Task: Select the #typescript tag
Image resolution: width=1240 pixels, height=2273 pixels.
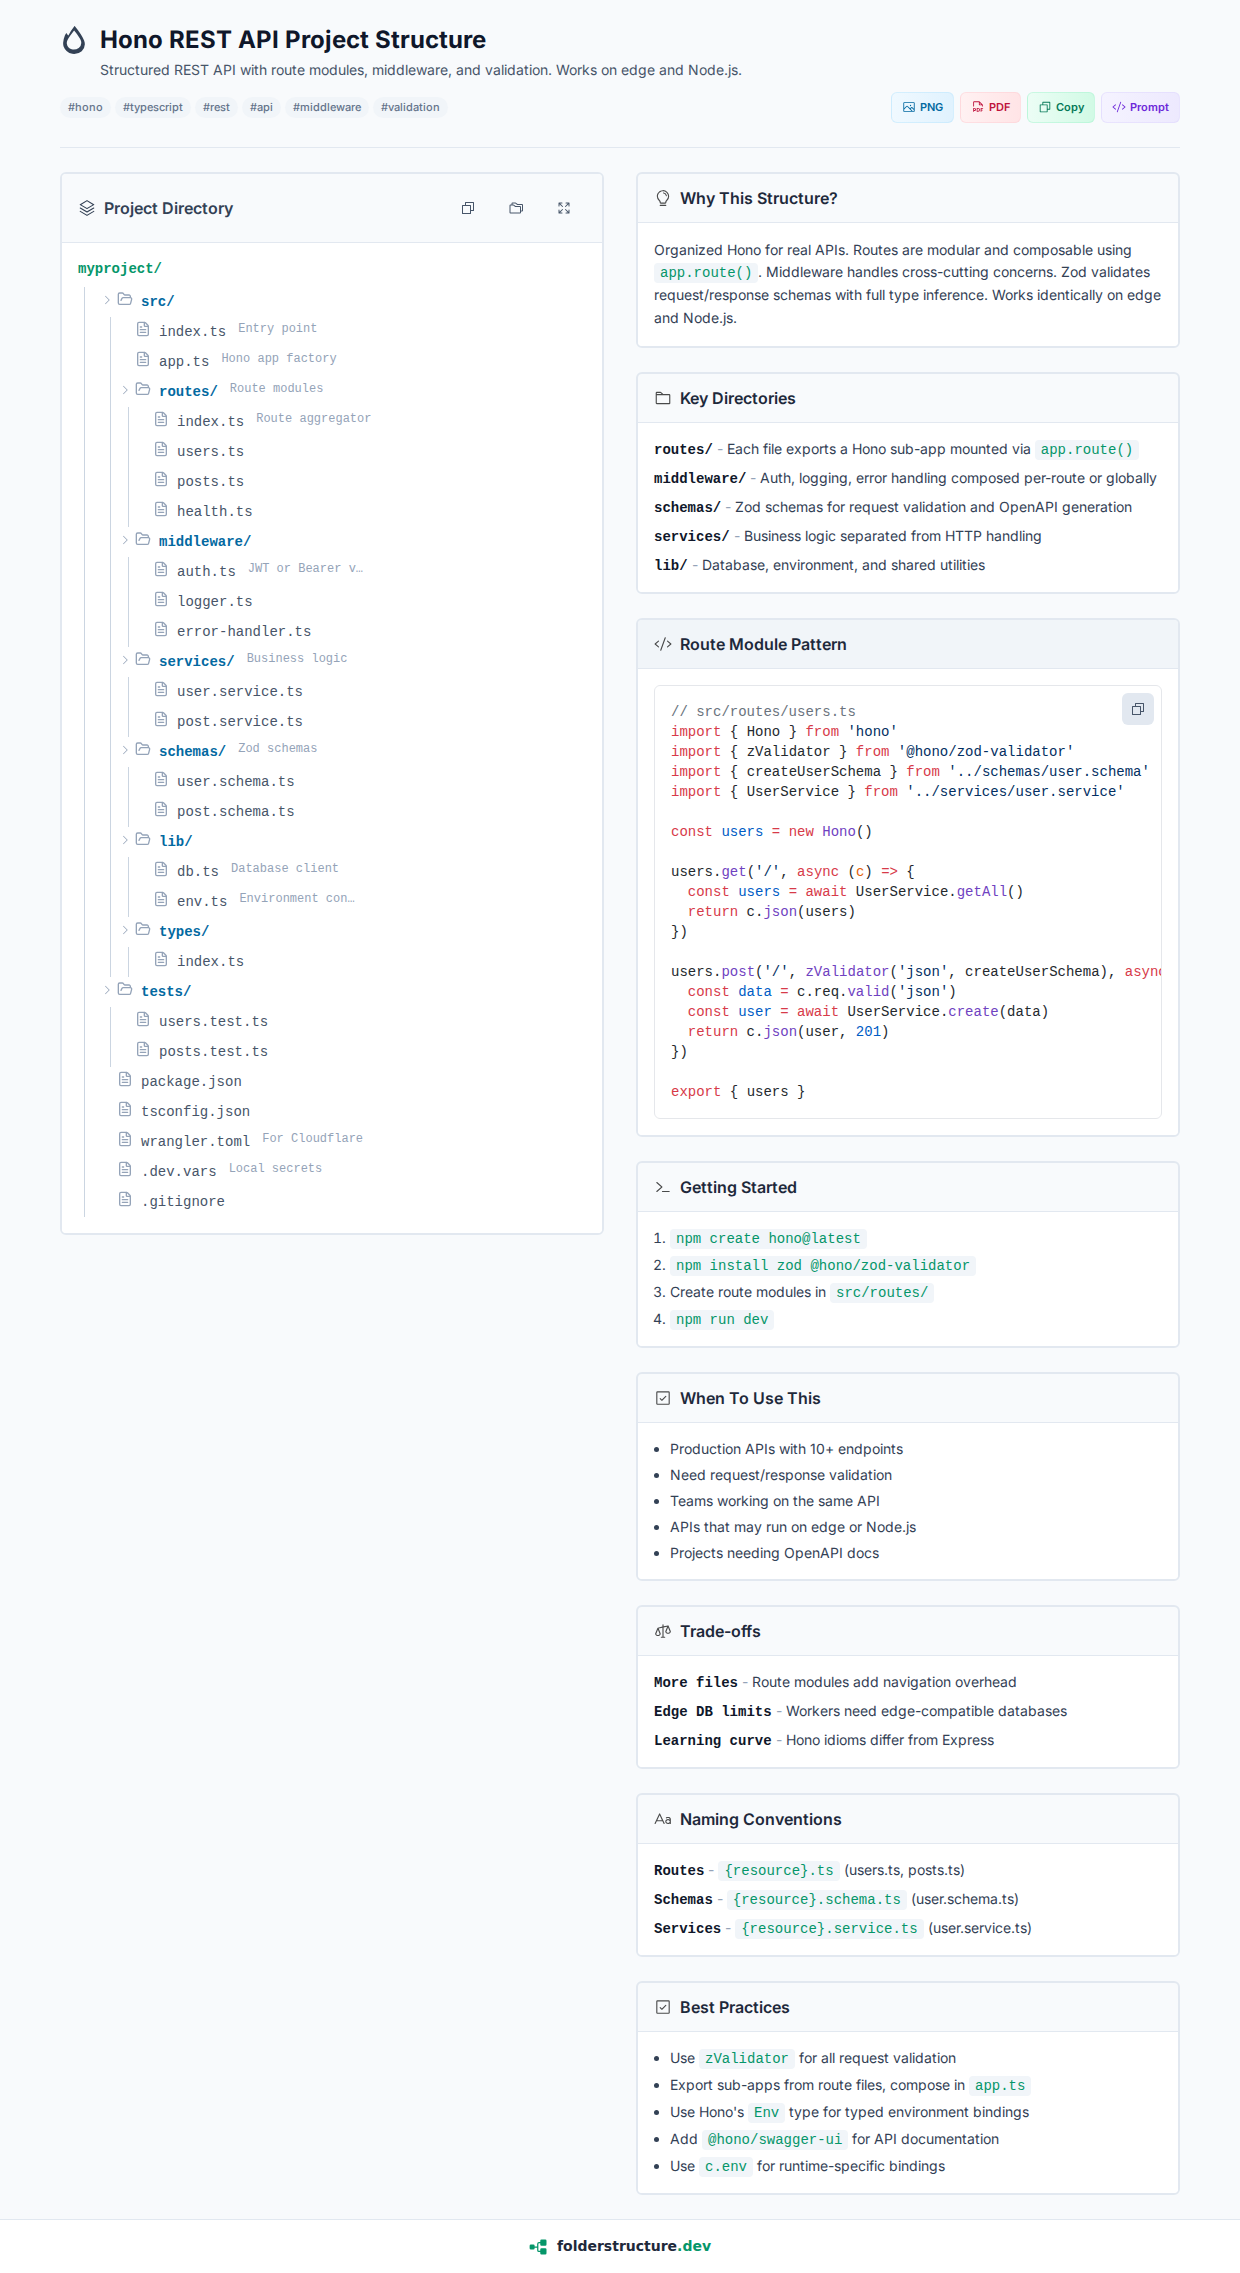Action: click(153, 107)
